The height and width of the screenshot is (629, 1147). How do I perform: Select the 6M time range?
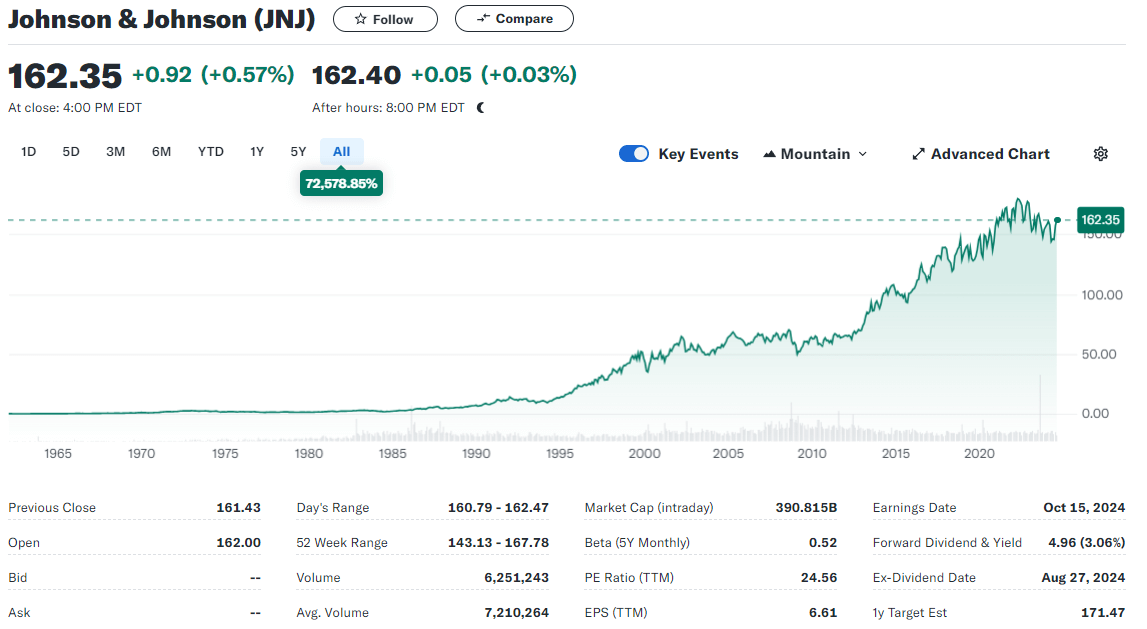pos(162,152)
